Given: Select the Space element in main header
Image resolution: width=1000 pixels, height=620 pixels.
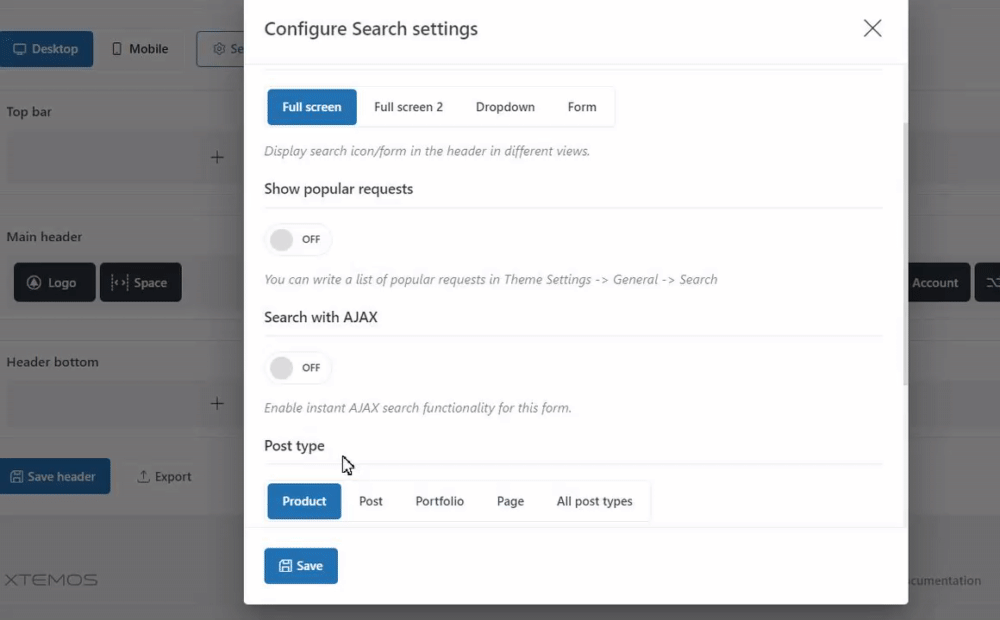Looking at the screenshot, I should coord(140,283).
